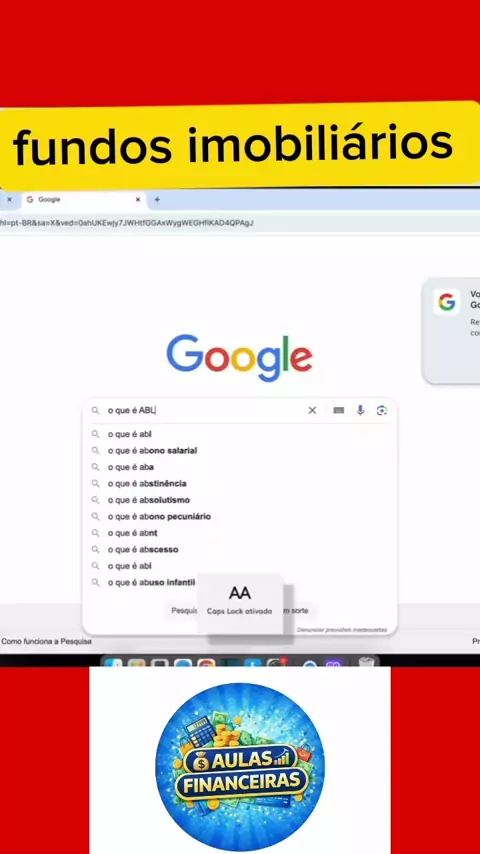Click the magnifier icon in the search box
Screen dimensions: 480x854
click(95, 410)
